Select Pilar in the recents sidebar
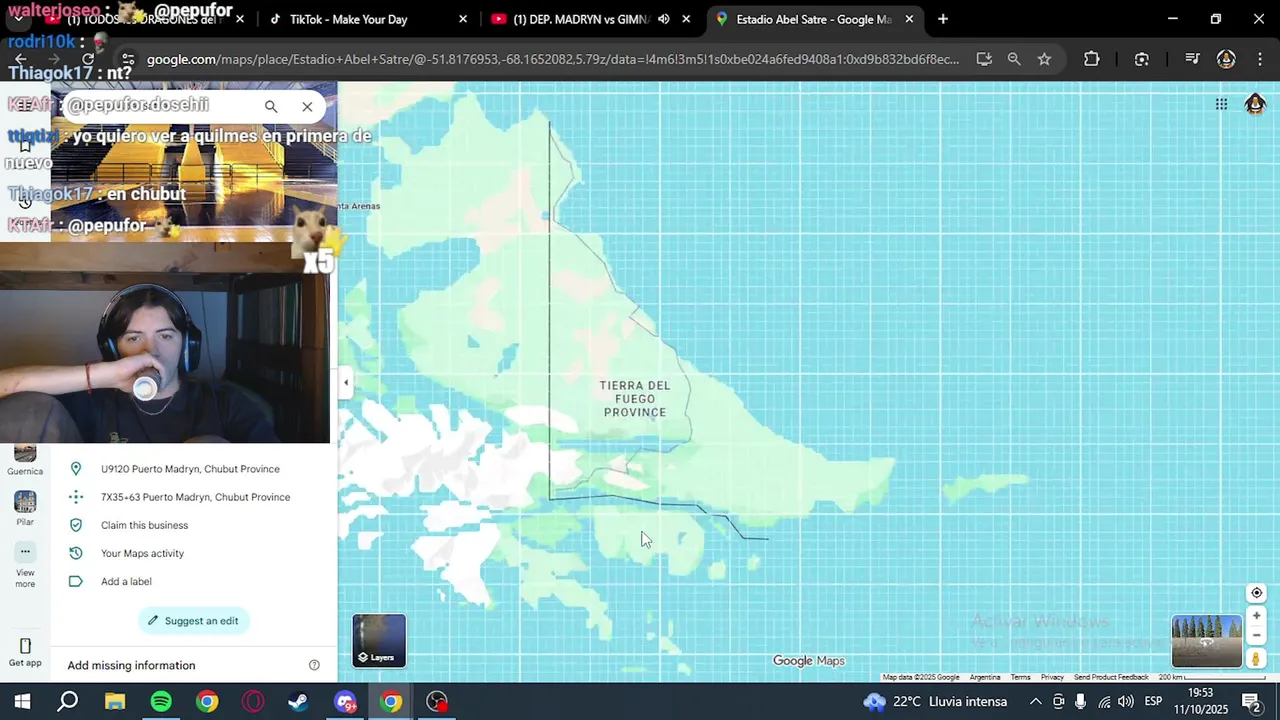The image size is (1280, 720). (25, 508)
